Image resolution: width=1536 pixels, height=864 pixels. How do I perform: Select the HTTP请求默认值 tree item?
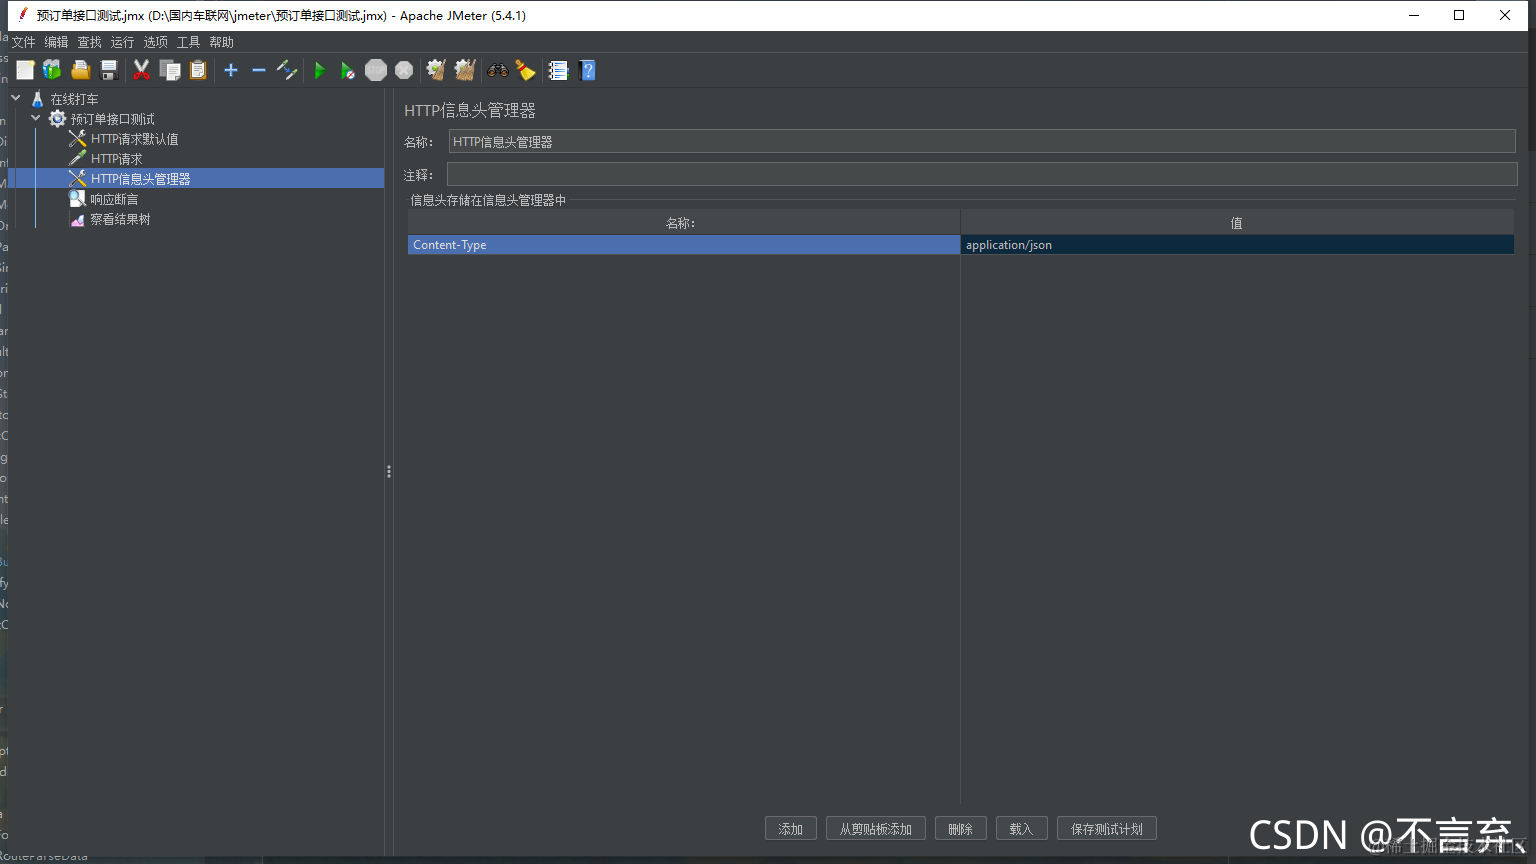[x=135, y=139]
